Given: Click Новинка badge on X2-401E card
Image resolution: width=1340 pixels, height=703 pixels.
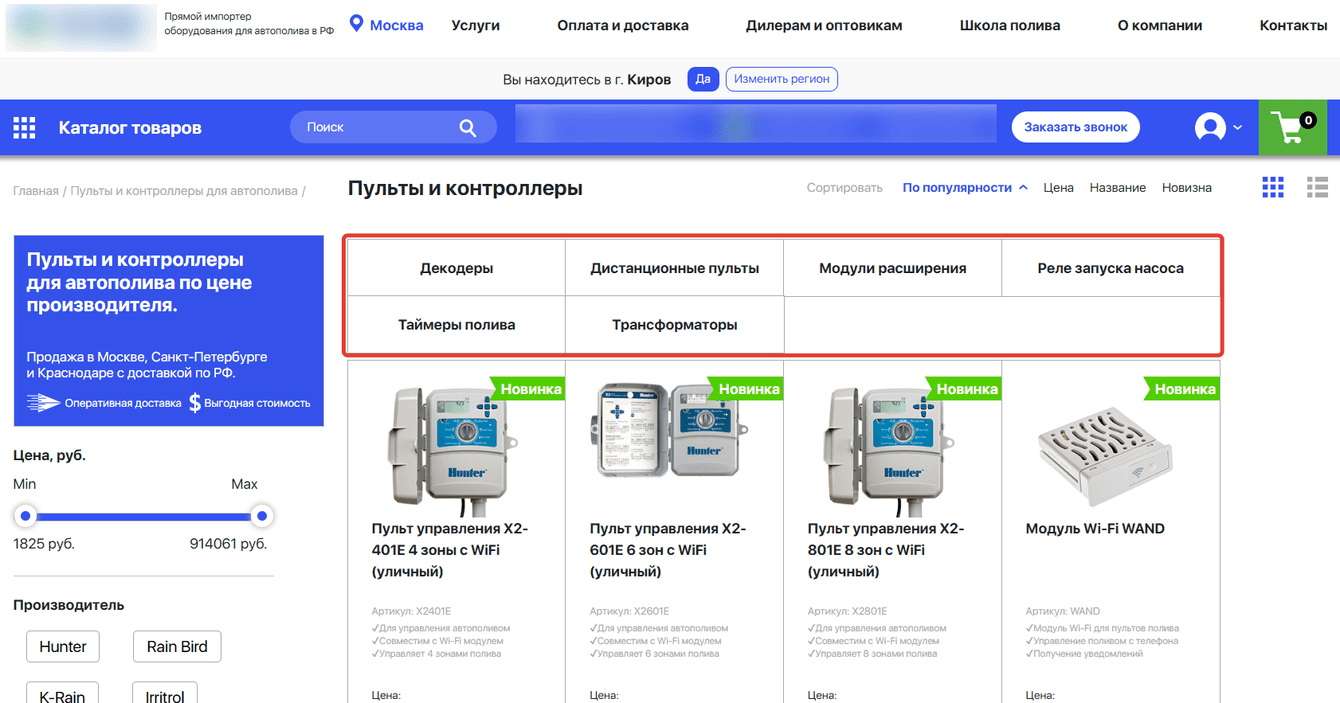Looking at the screenshot, I should pyautogui.click(x=527, y=388).
